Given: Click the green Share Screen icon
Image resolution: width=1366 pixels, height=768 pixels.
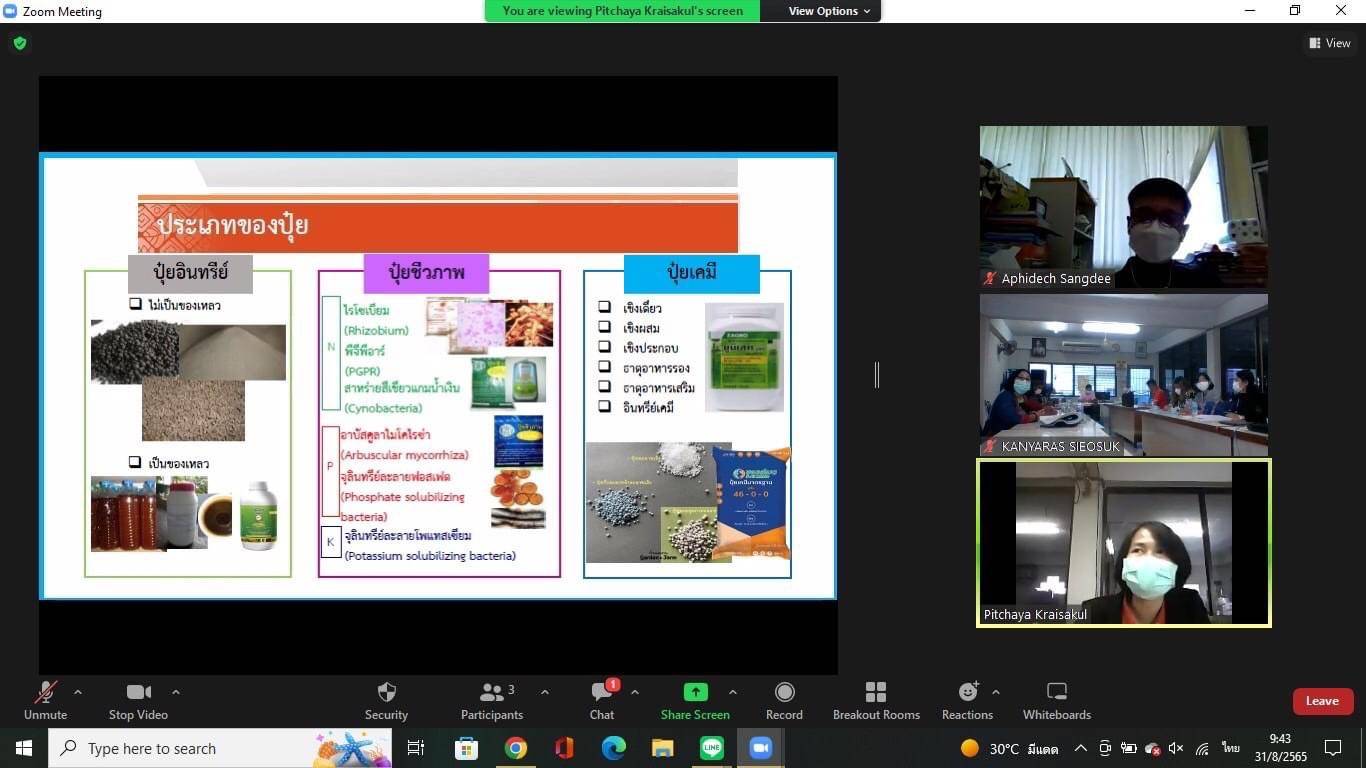Looking at the screenshot, I should [695, 692].
